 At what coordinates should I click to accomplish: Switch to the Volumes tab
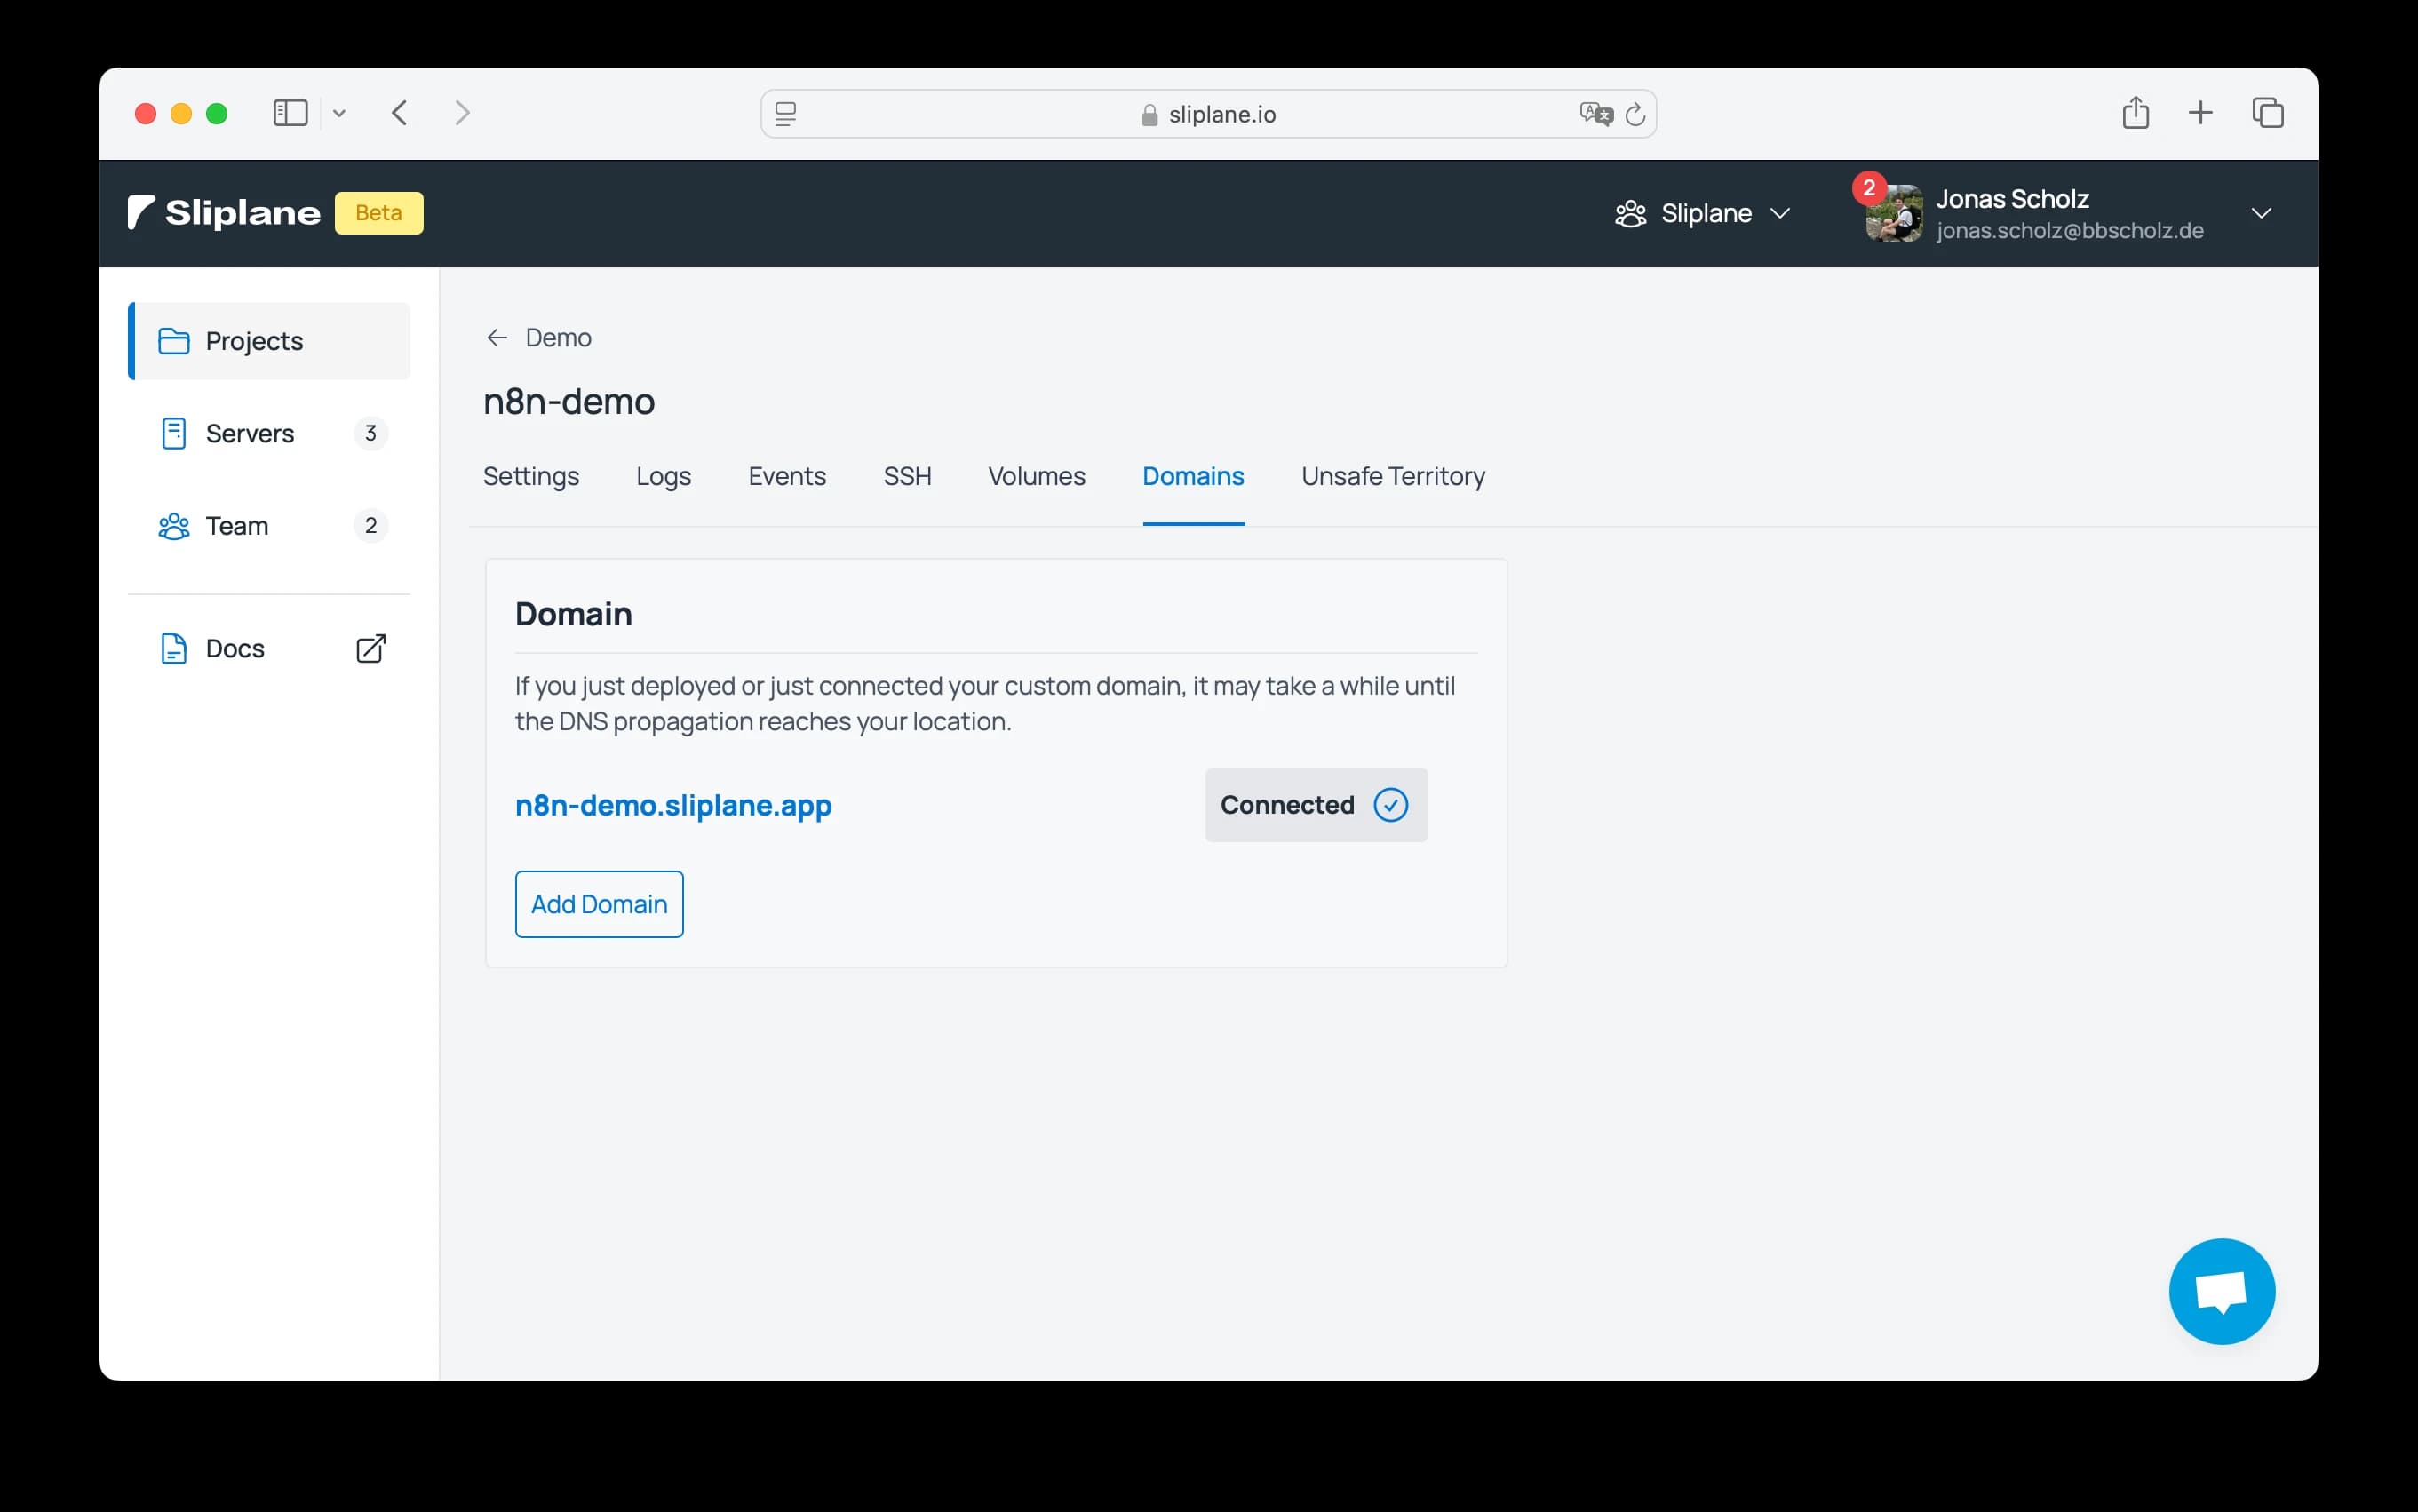pos(1036,476)
